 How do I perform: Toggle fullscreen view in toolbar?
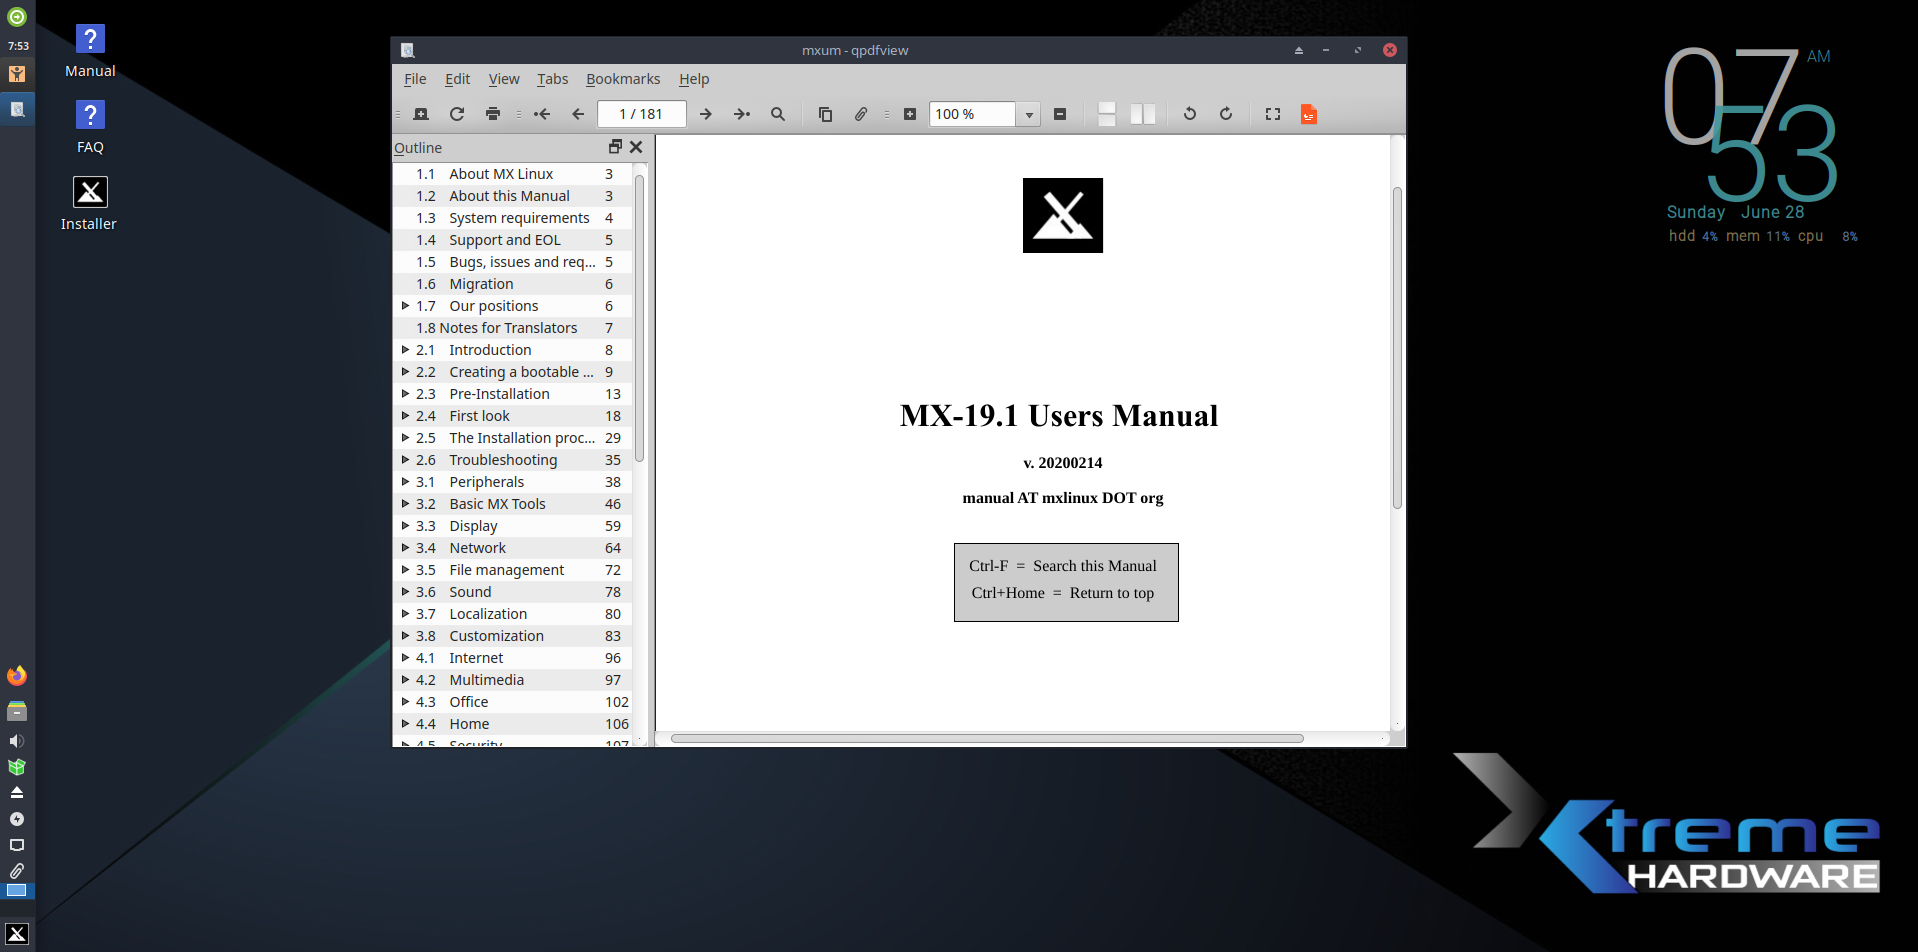1273,114
